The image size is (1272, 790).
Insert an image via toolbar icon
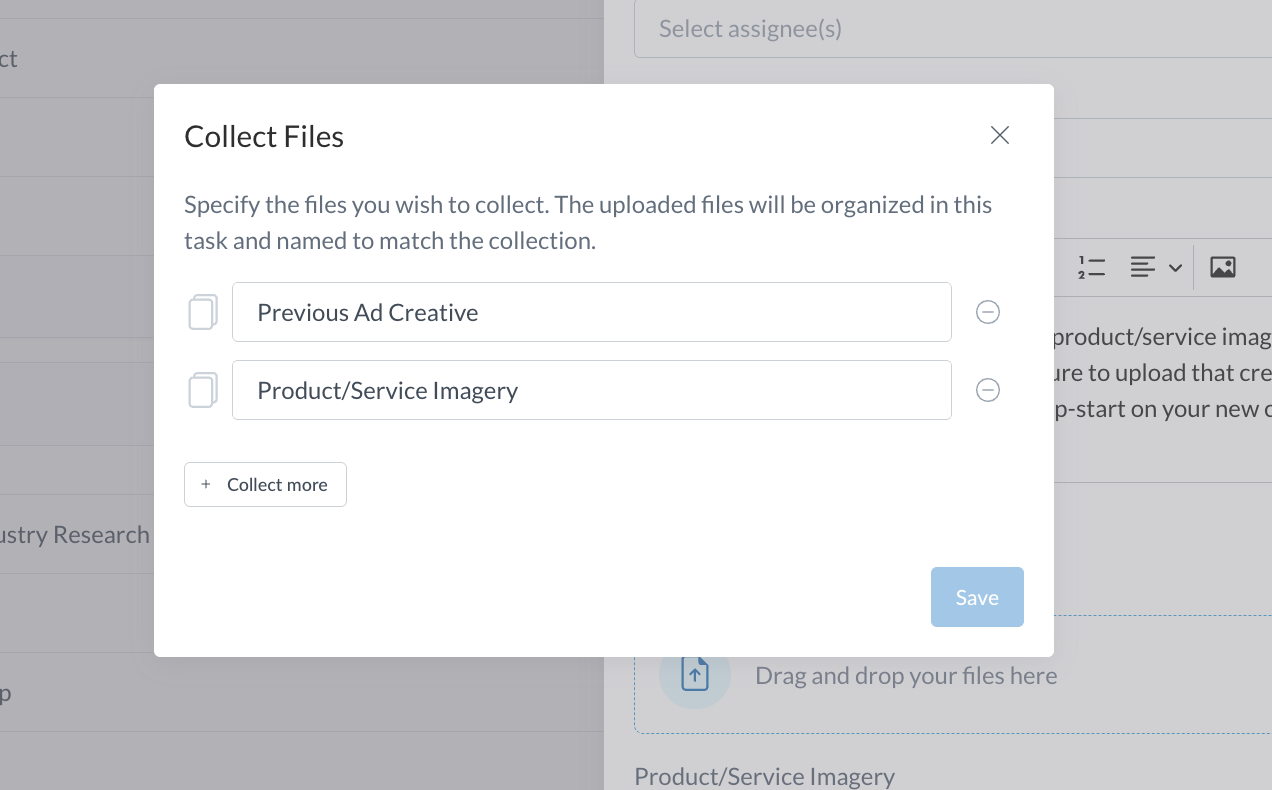[1222, 267]
